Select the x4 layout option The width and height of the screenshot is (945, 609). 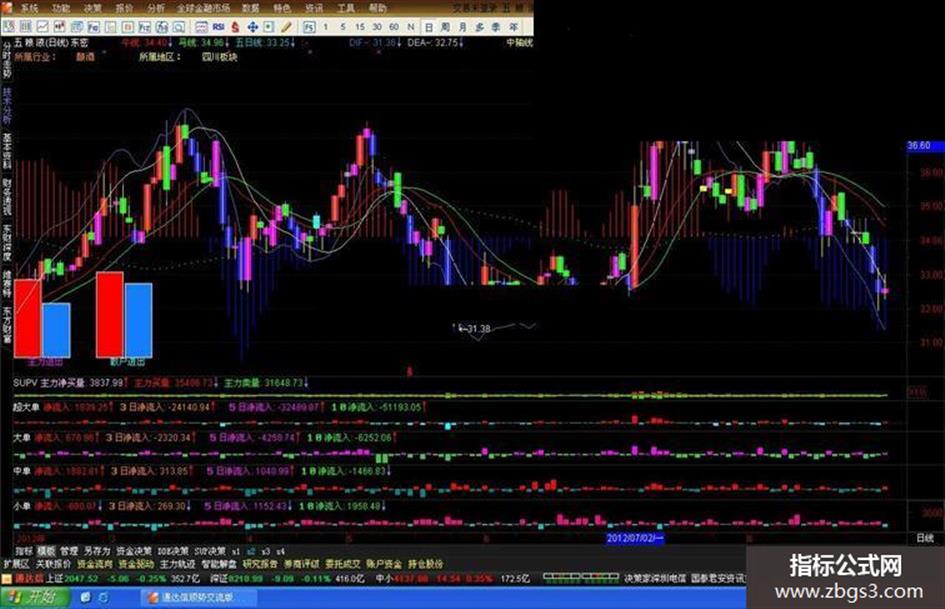tap(280, 551)
